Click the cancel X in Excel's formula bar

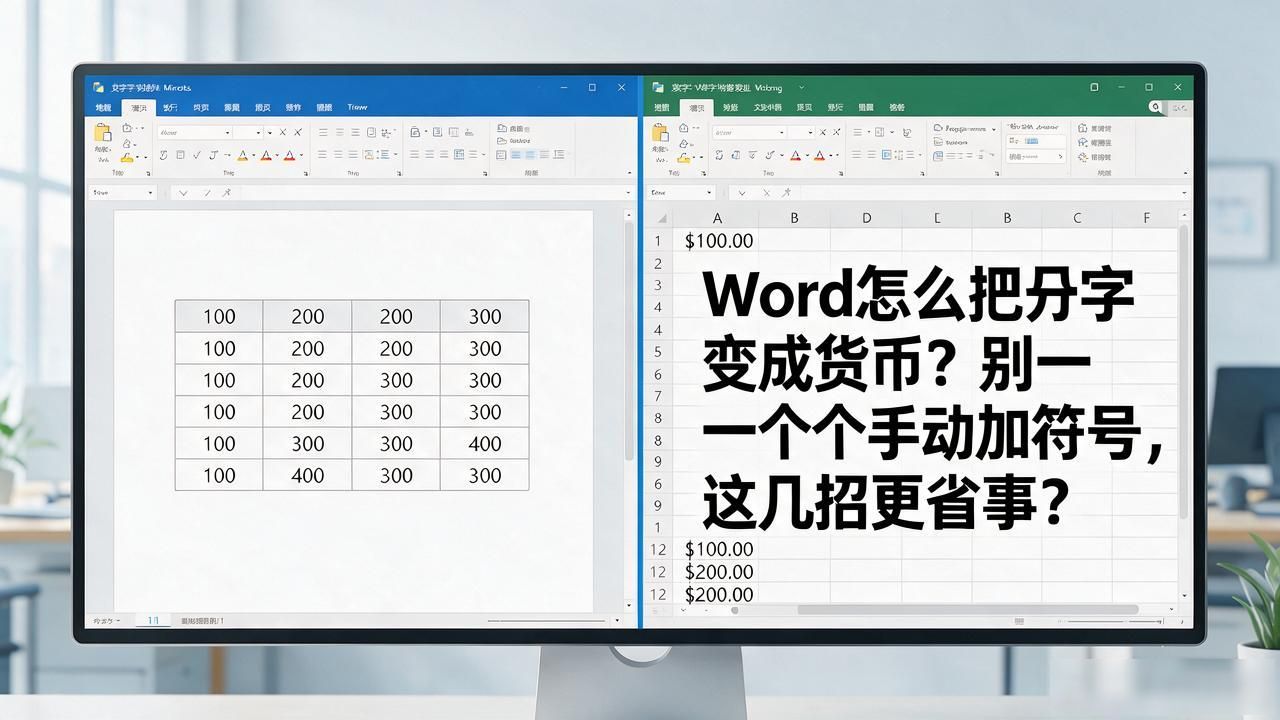click(x=765, y=192)
